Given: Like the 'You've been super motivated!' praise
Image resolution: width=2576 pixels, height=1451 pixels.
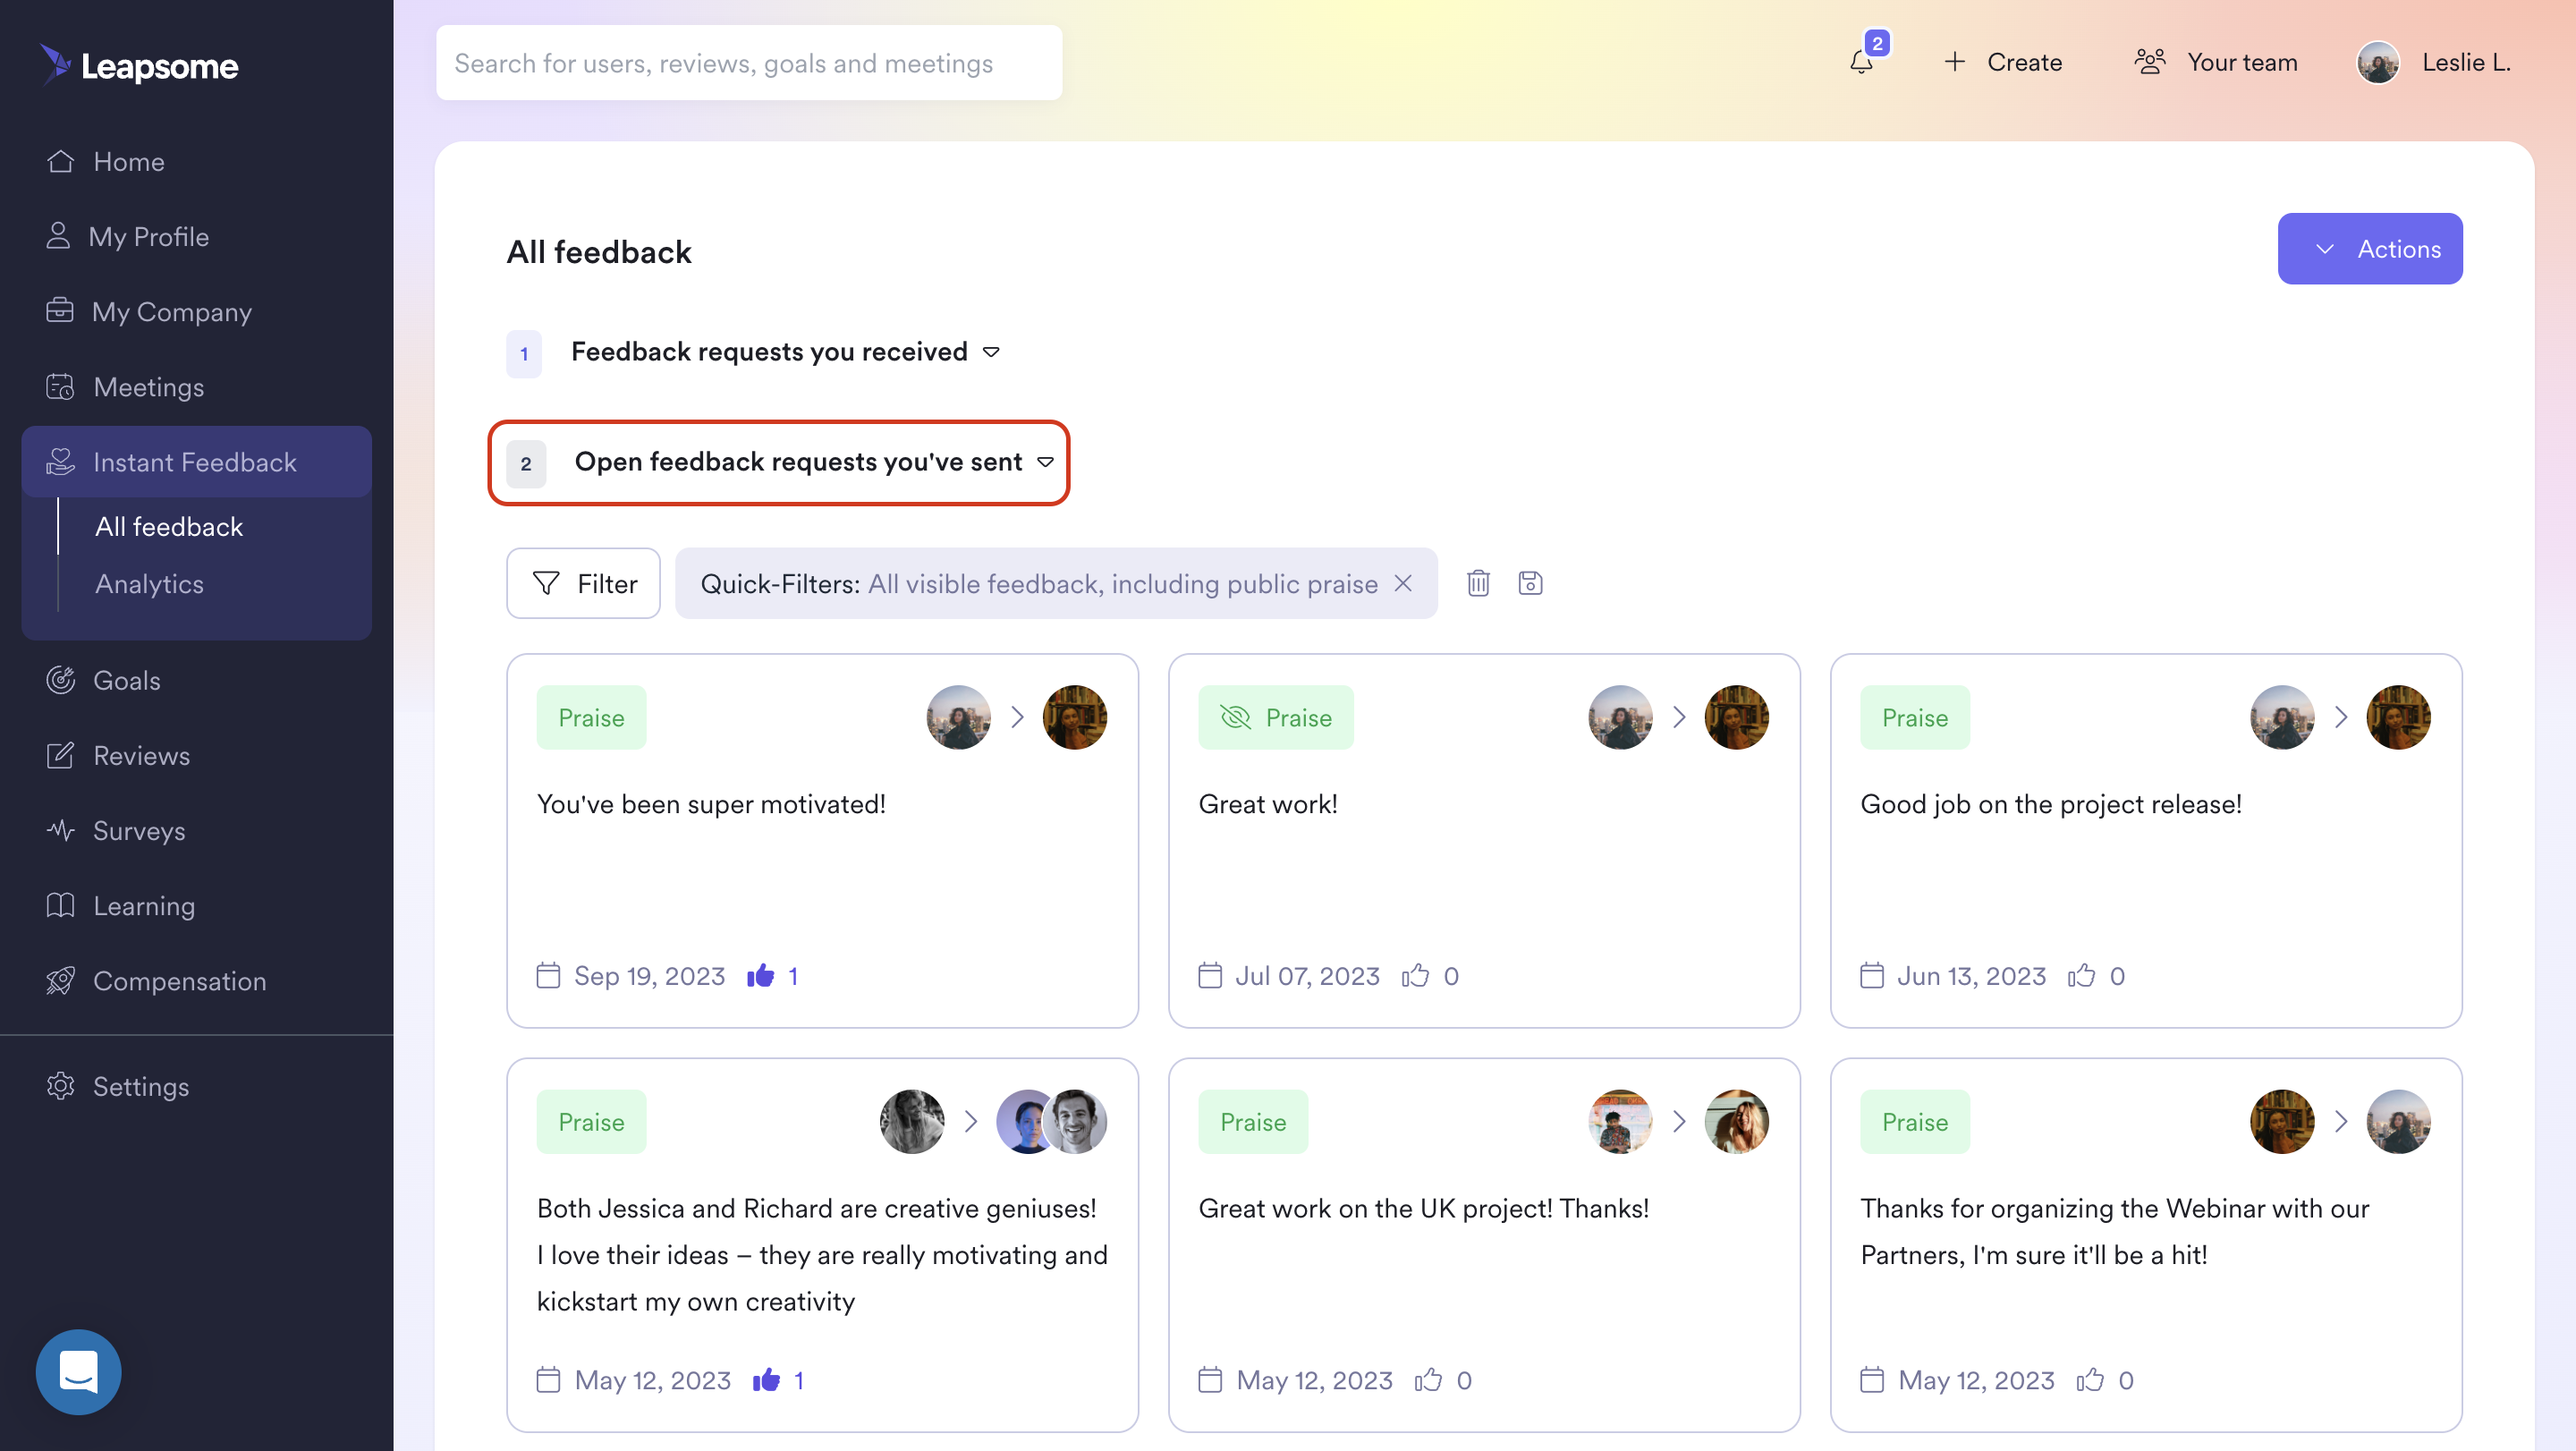Looking at the screenshot, I should (761, 976).
